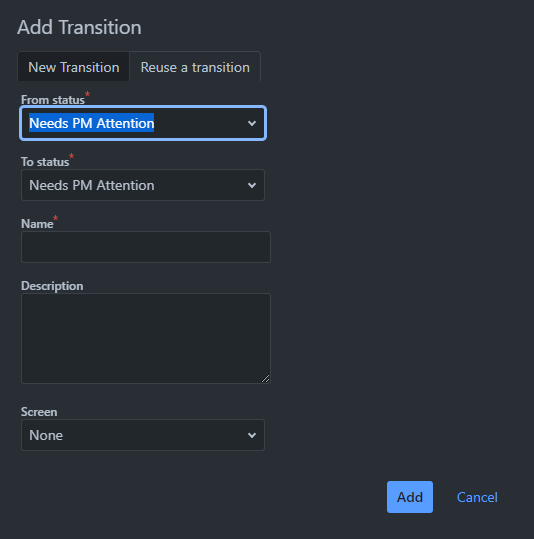Click the Add Transition dialog heading

tap(79, 27)
